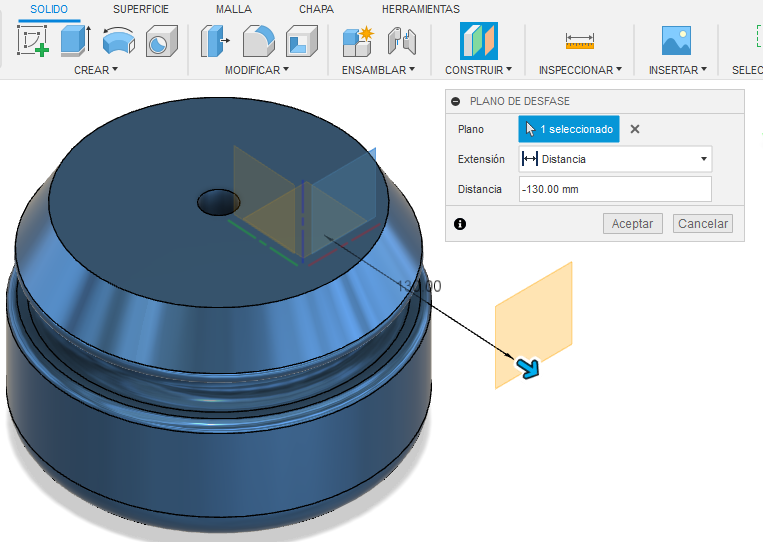Click the Offset Plane construct icon
This screenshot has width=763, height=542.
(x=479, y=41)
